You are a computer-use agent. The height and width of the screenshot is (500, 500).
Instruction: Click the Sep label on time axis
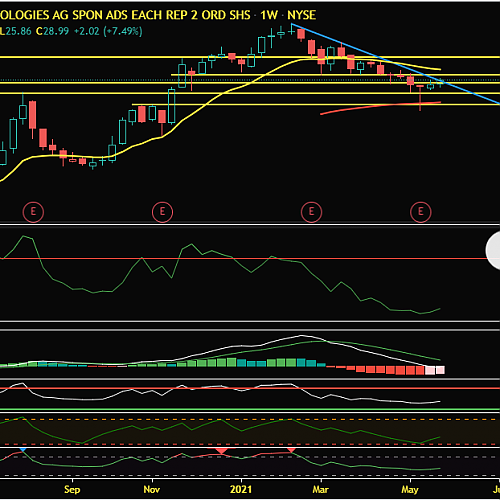click(72, 490)
